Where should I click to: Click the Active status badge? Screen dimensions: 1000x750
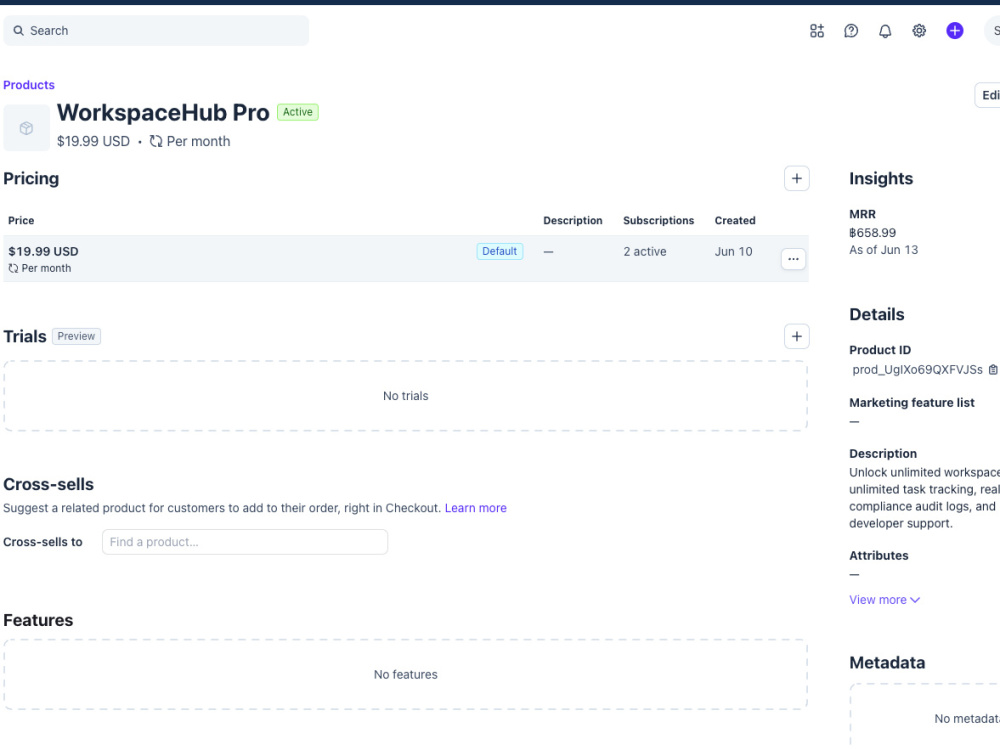click(297, 112)
